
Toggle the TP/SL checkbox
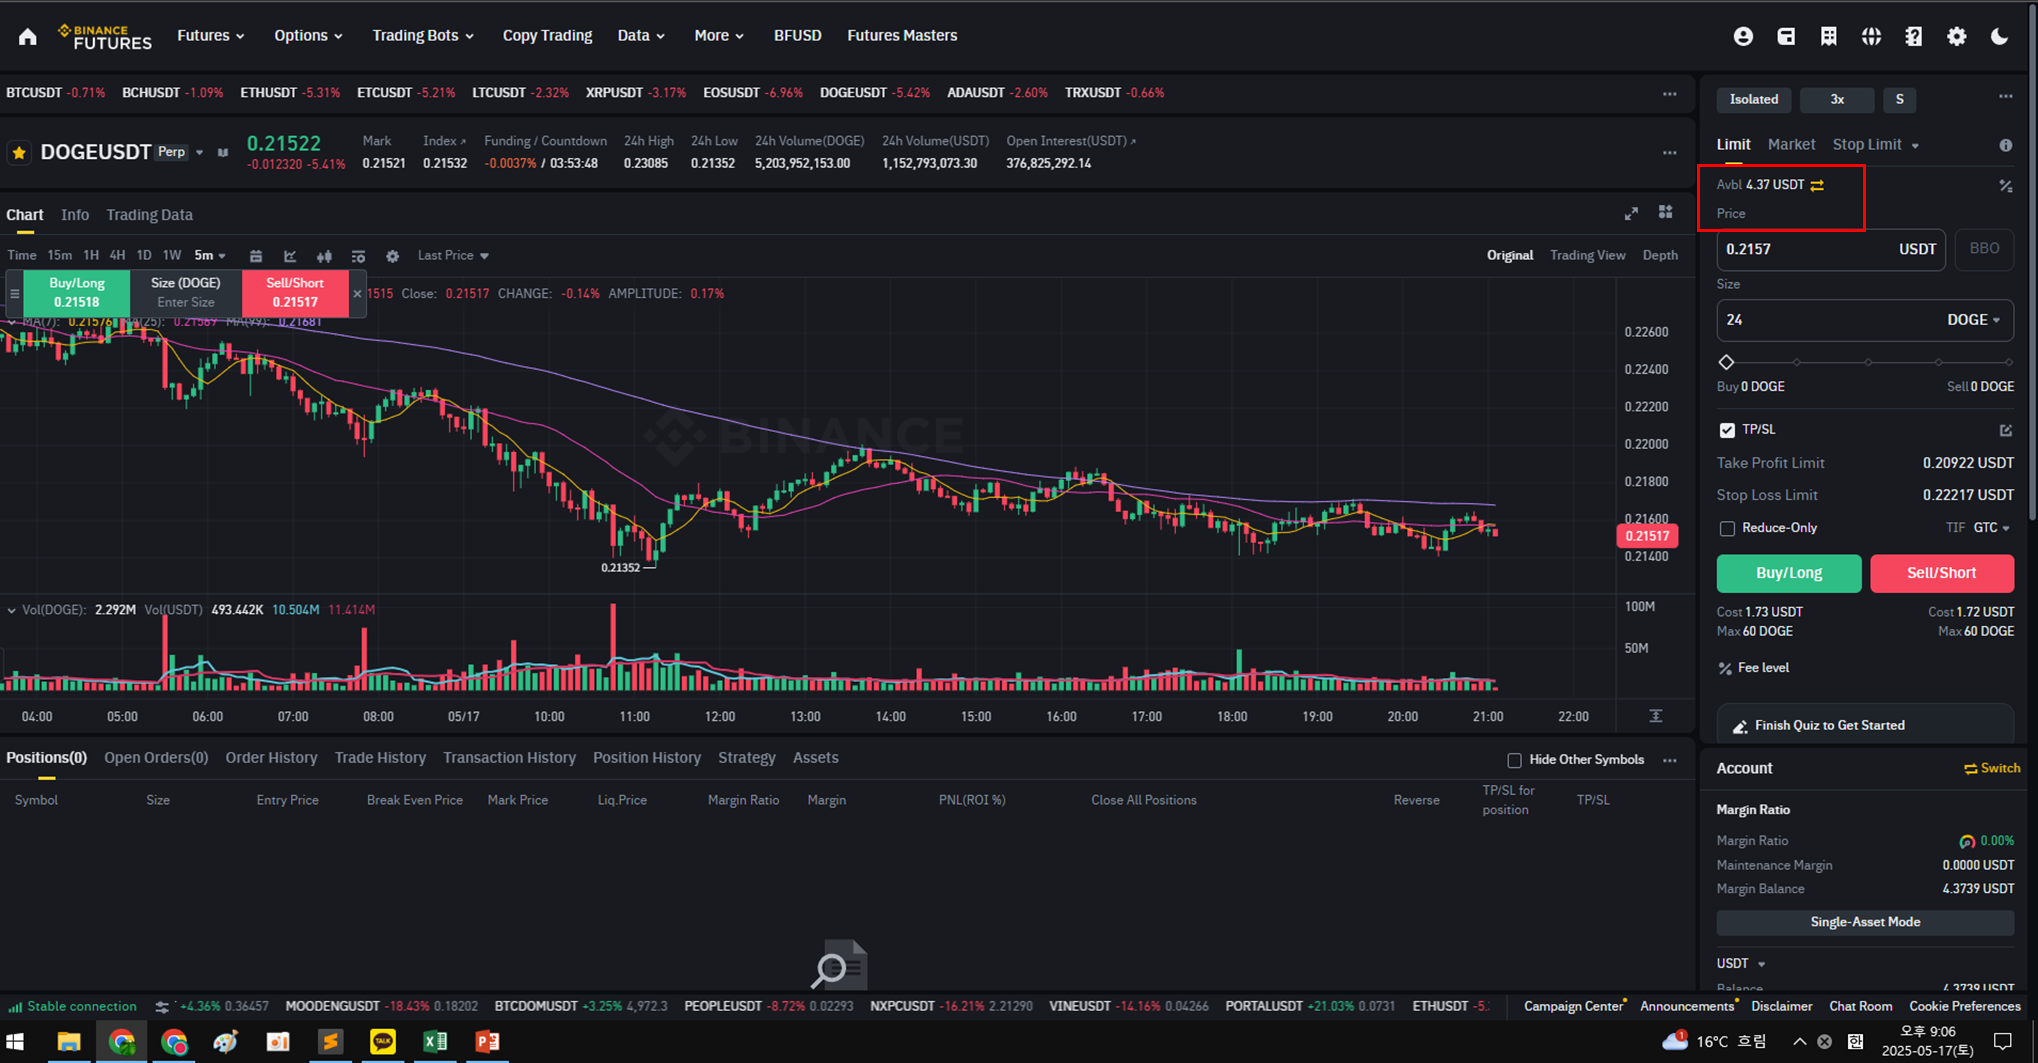pyautogui.click(x=1727, y=430)
